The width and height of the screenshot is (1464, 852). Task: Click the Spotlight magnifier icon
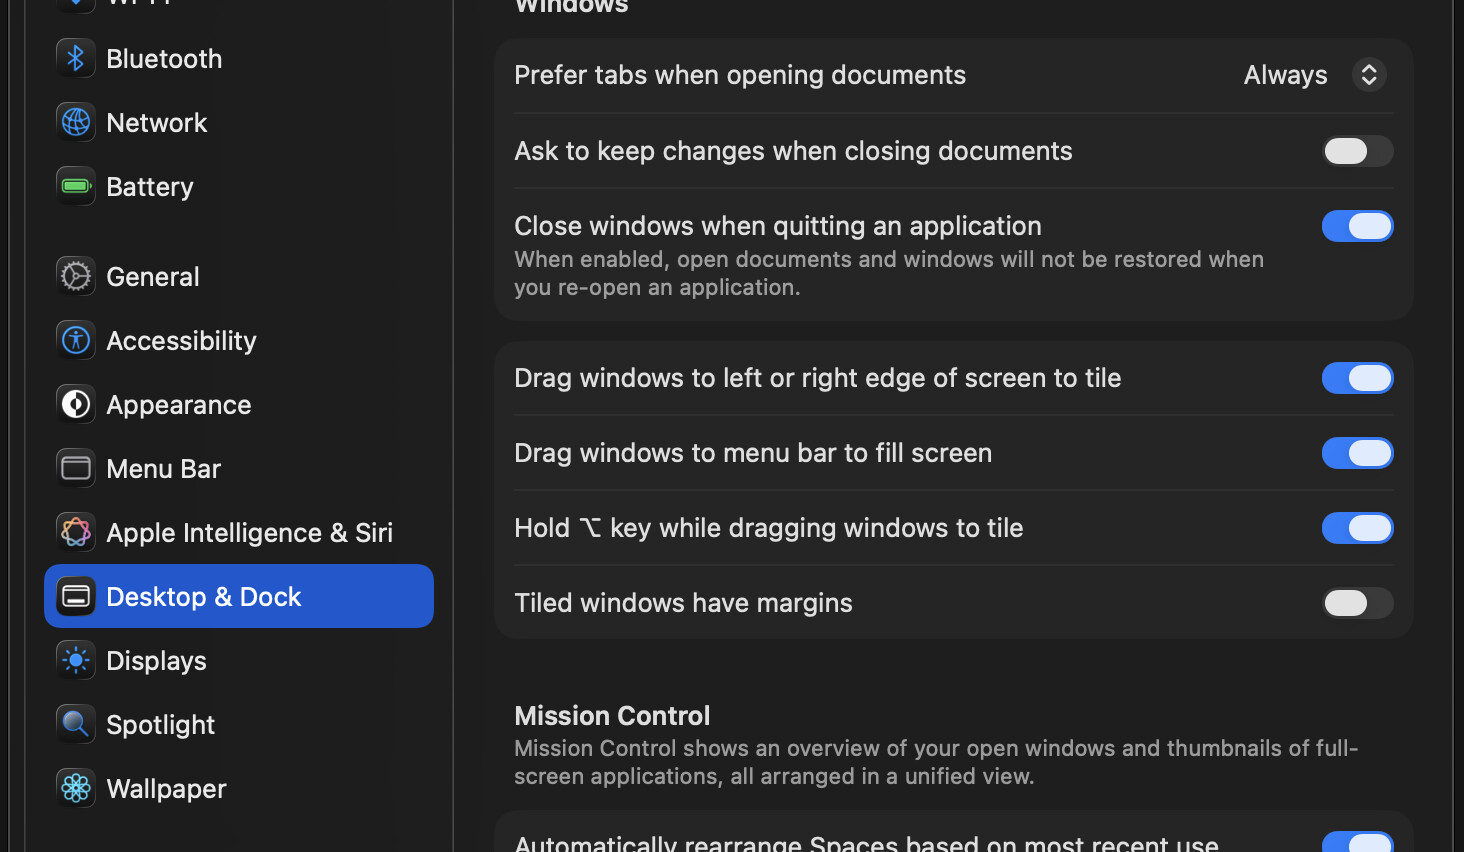76,725
